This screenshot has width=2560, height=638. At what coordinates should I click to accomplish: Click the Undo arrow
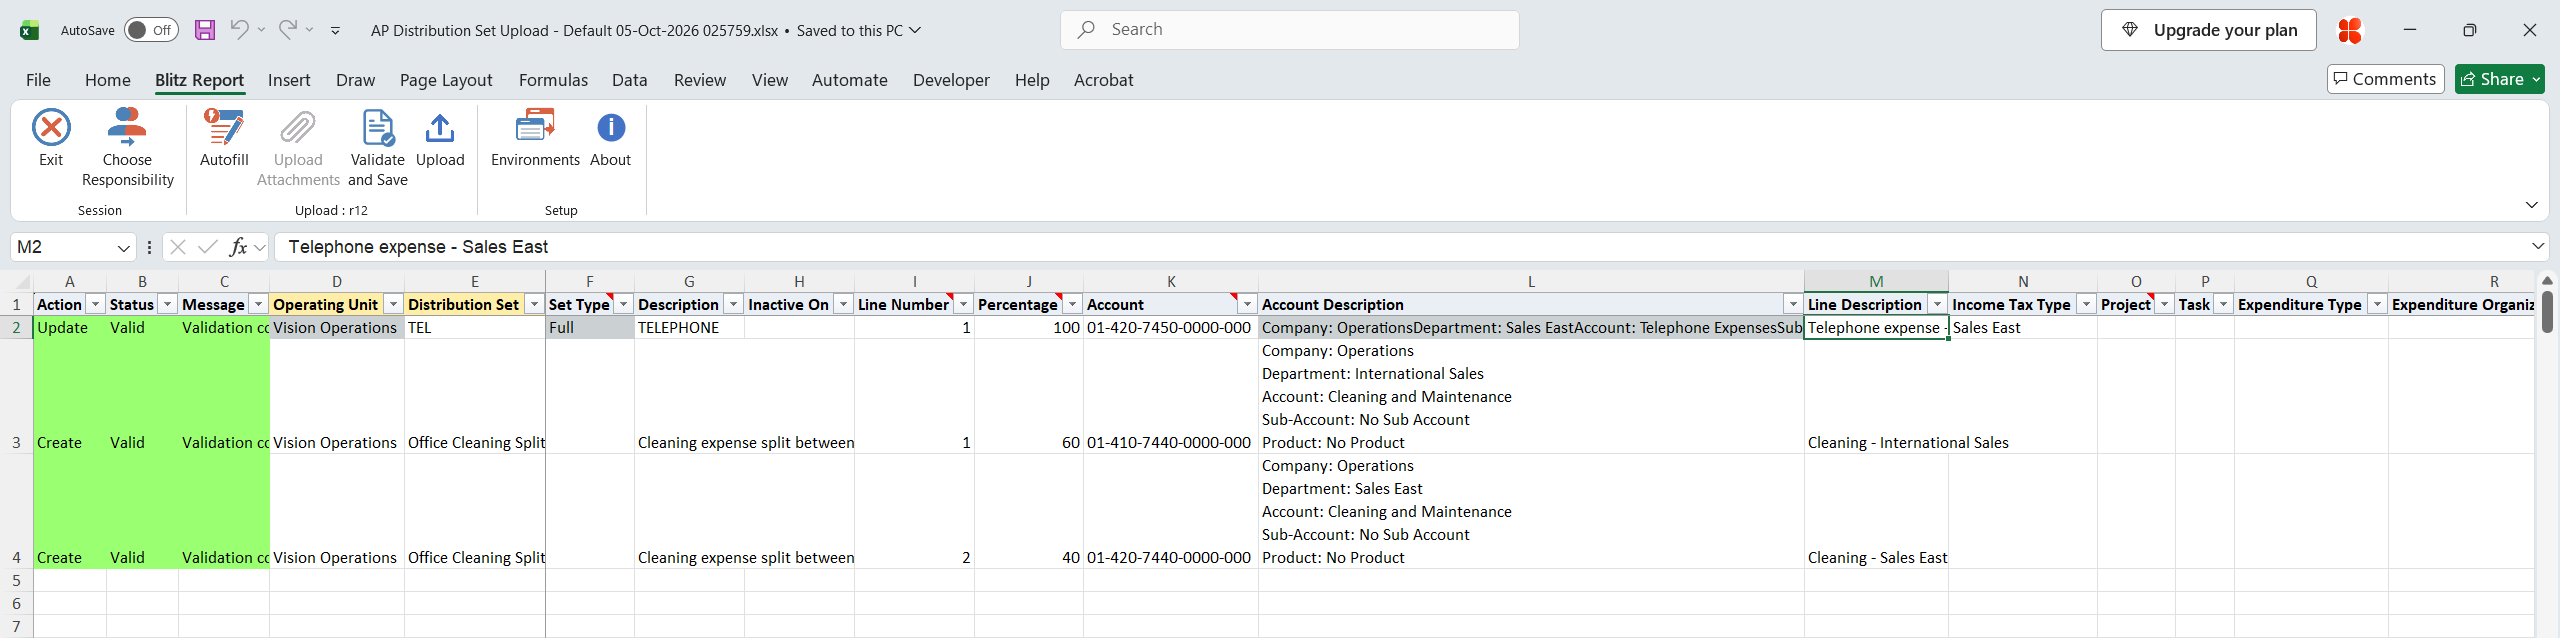[x=239, y=29]
